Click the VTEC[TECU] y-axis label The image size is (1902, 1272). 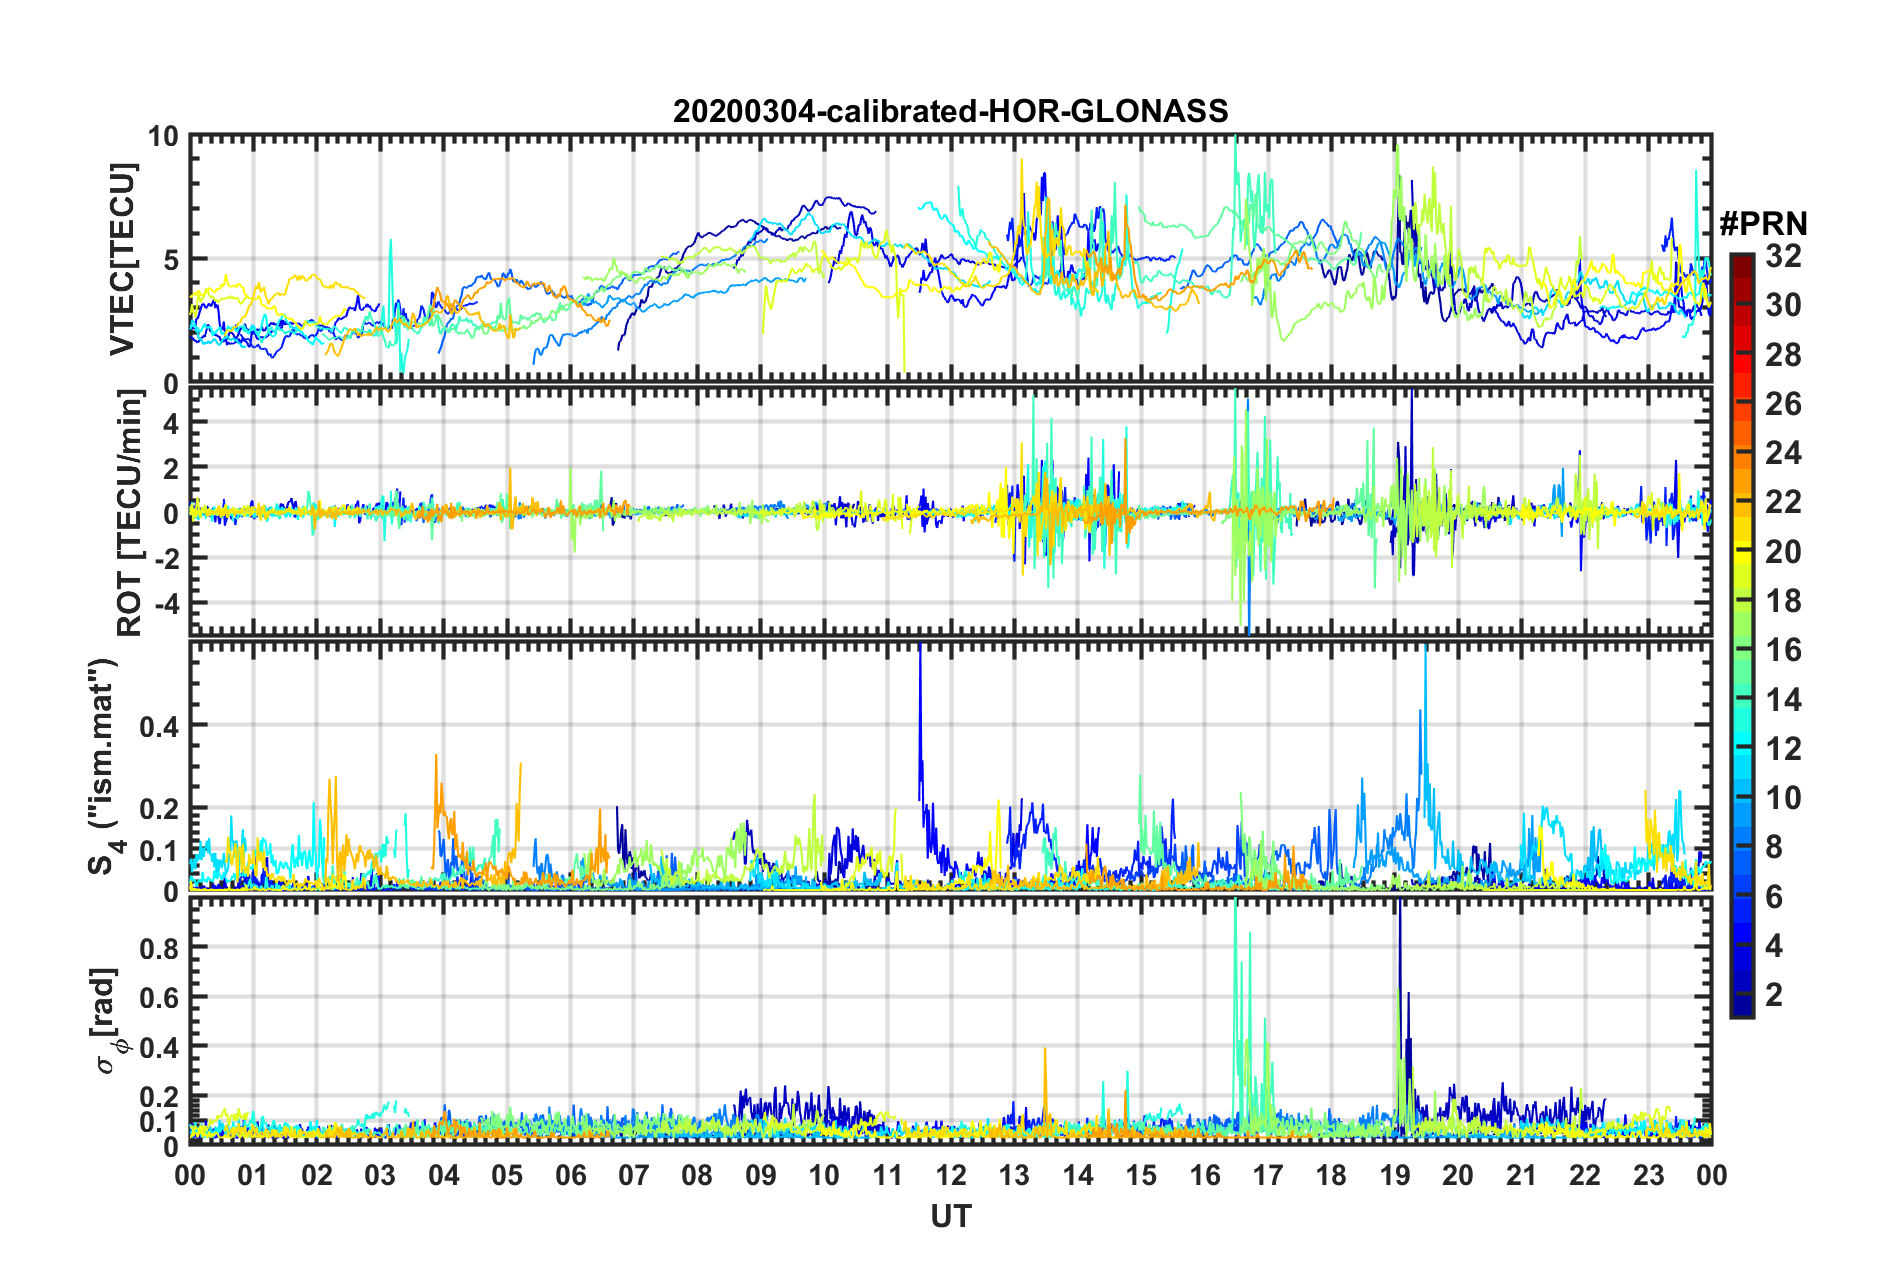[123, 259]
